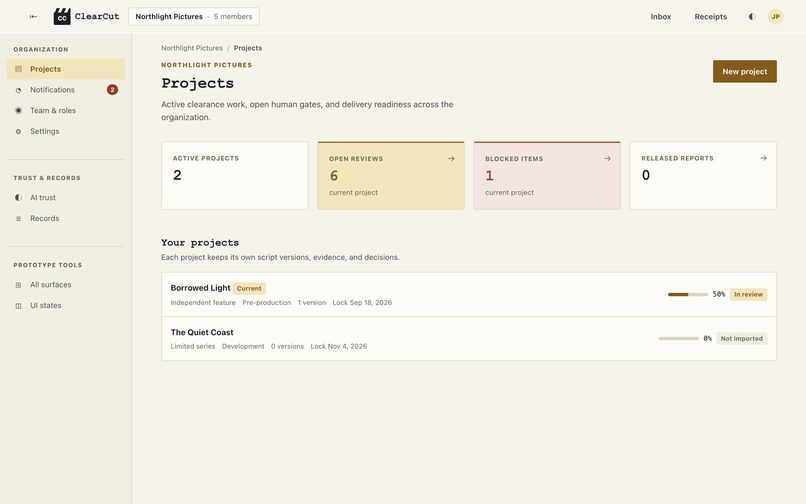Viewport: 806px width, 504px height.
Task: Click the Current badge on Borrowed Light
Action: pyautogui.click(x=249, y=289)
